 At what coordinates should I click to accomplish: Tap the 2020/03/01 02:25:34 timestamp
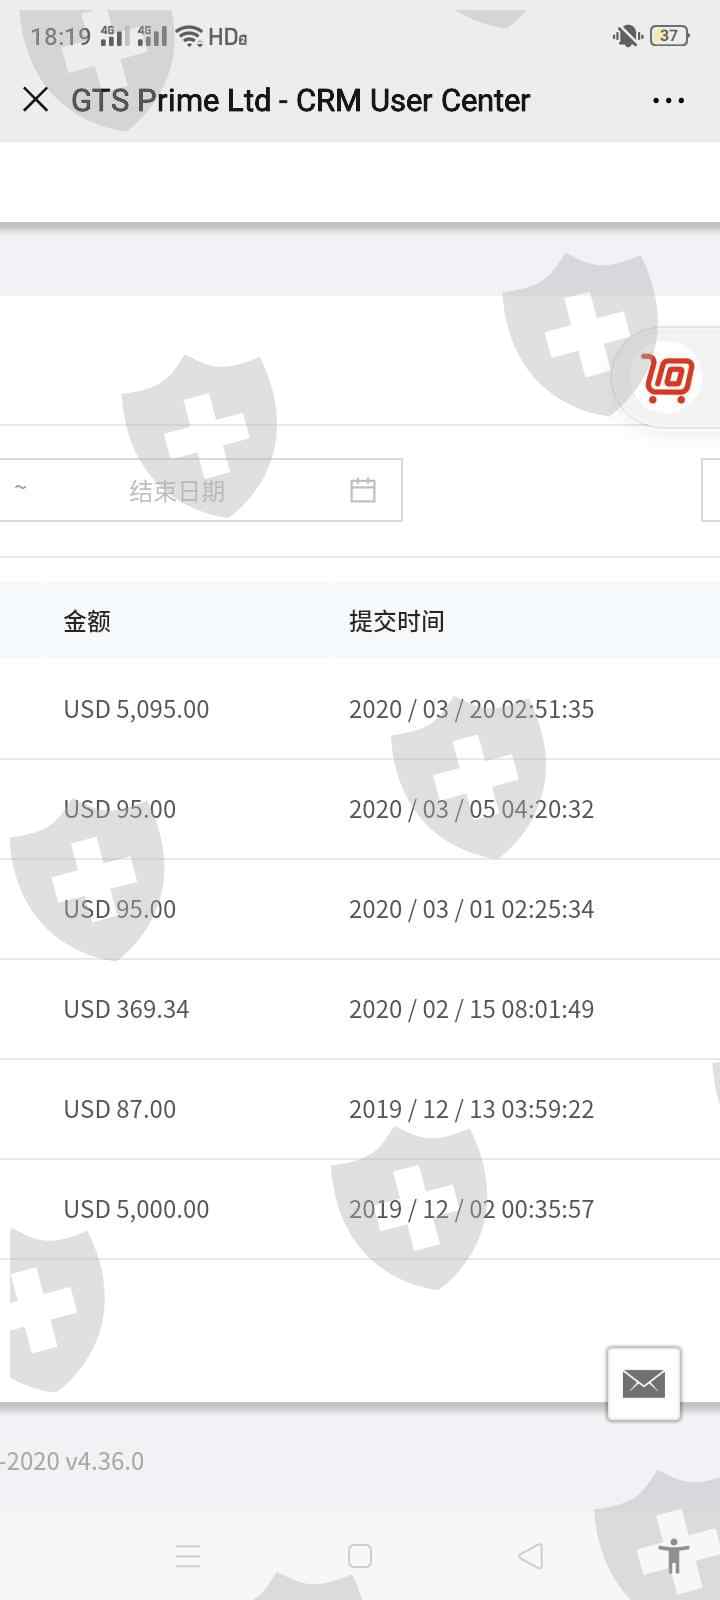click(471, 909)
